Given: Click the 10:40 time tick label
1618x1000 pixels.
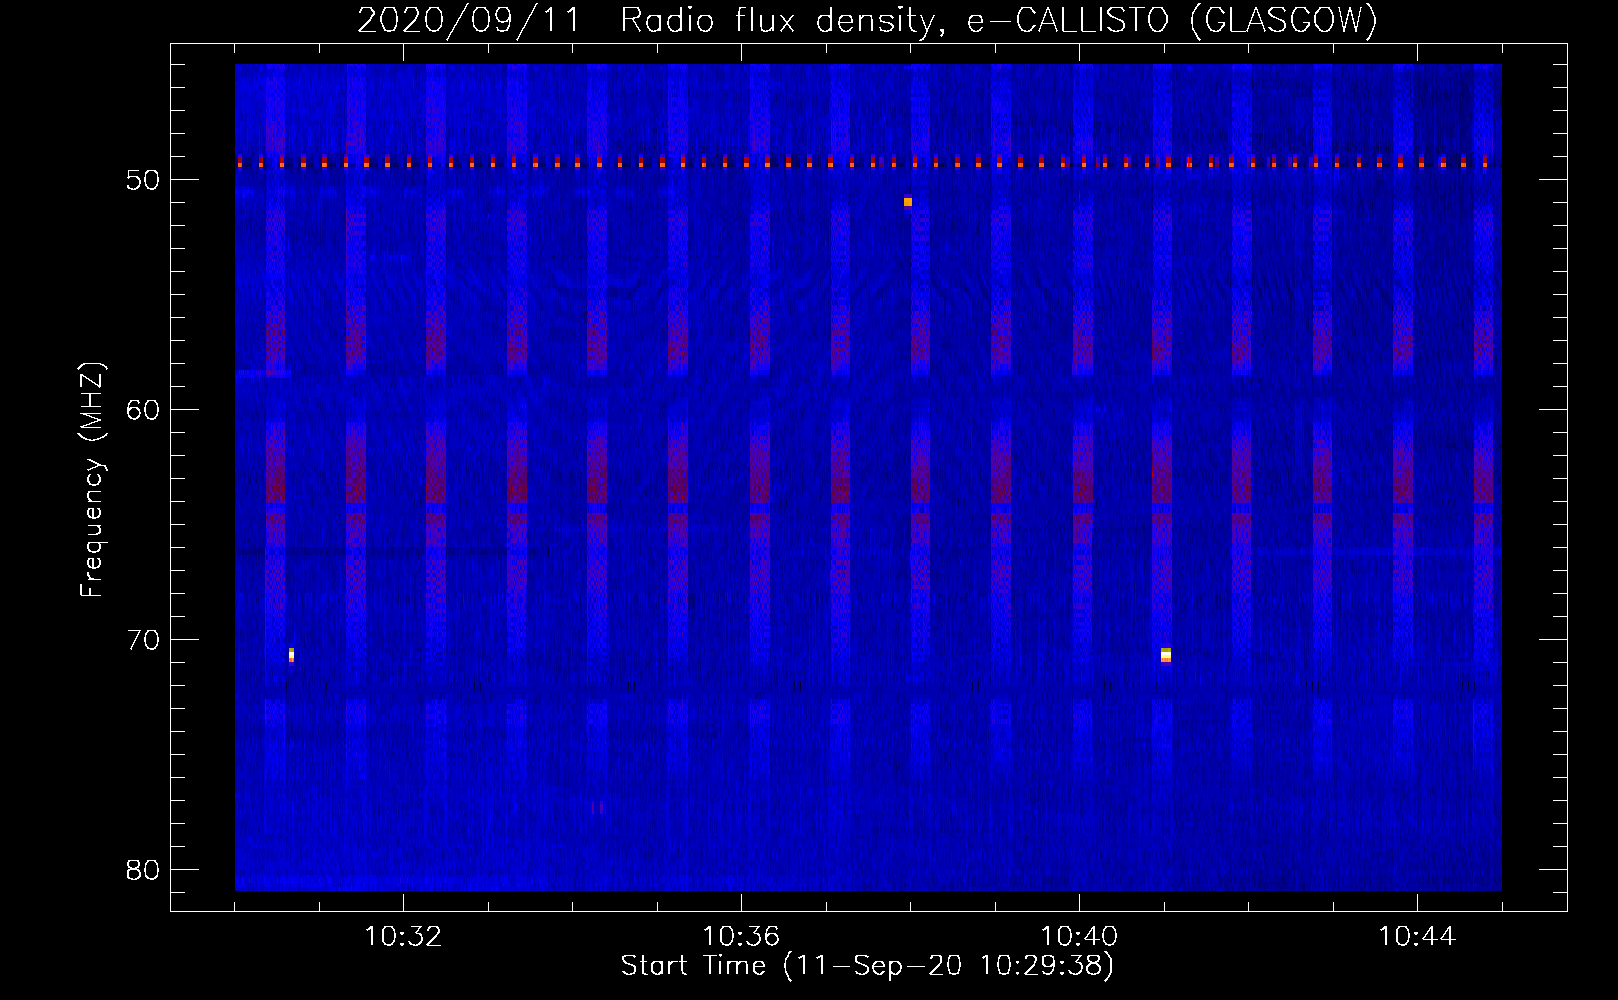Looking at the screenshot, I should click(x=1079, y=937).
